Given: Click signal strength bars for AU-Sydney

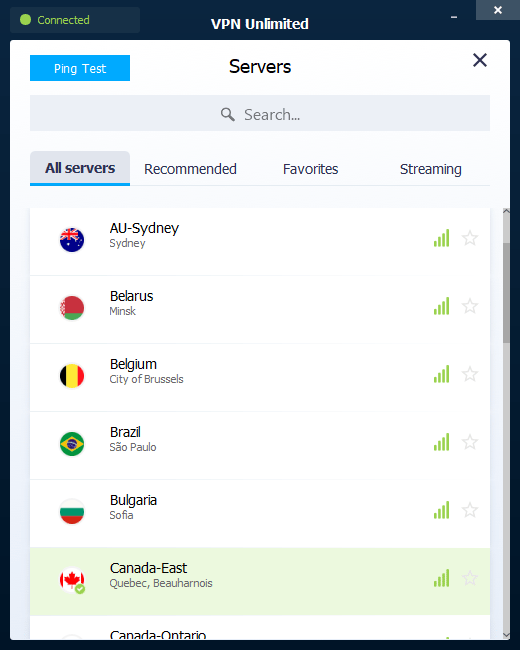Looking at the screenshot, I should point(442,238).
